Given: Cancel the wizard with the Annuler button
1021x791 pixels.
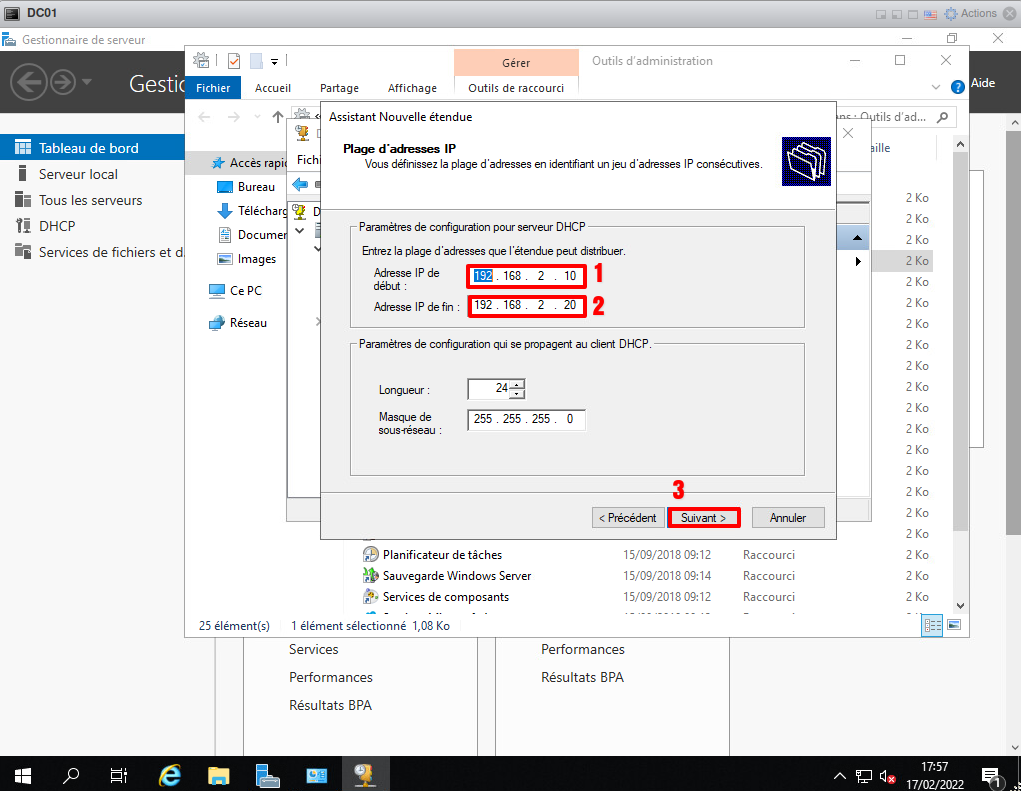Looking at the screenshot, I should (x=788, y=518).
